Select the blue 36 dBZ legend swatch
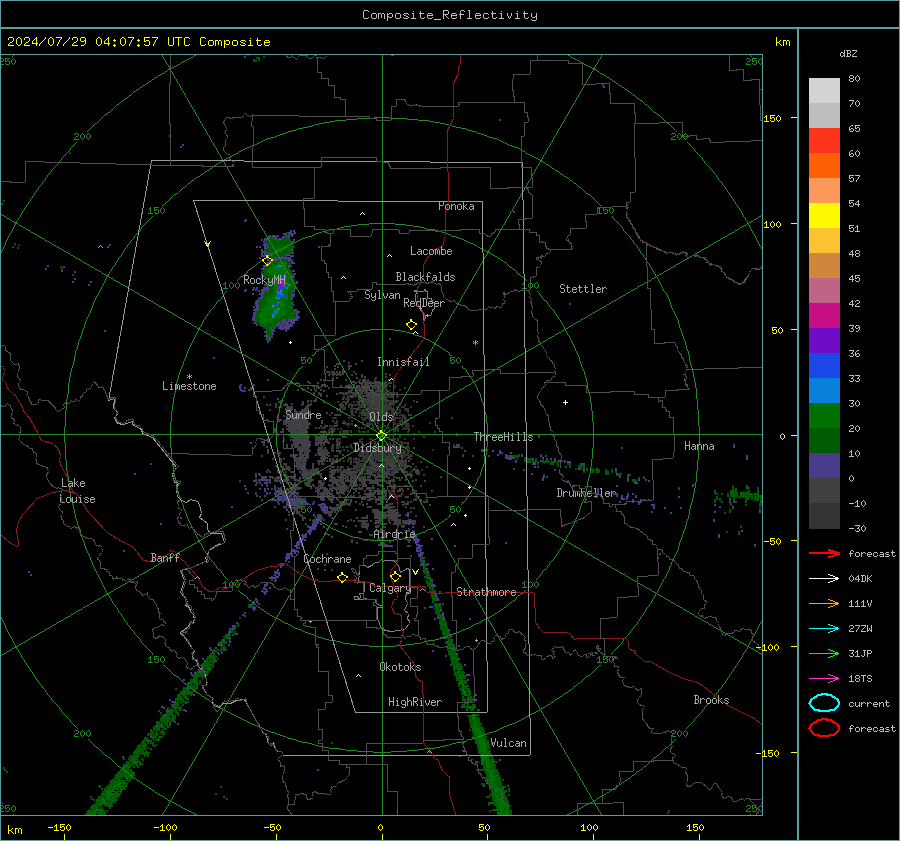 (824, 366)
